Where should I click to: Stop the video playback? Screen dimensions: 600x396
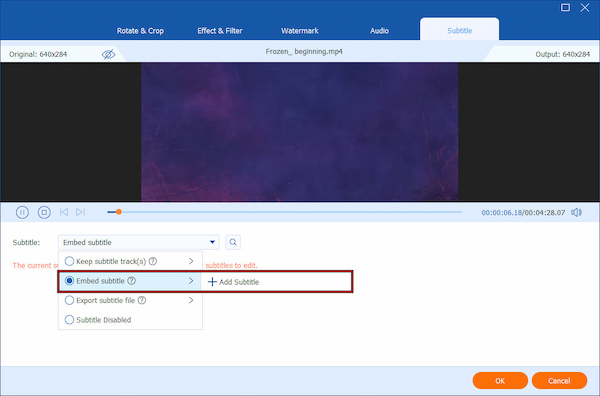(x=44, y=212)
